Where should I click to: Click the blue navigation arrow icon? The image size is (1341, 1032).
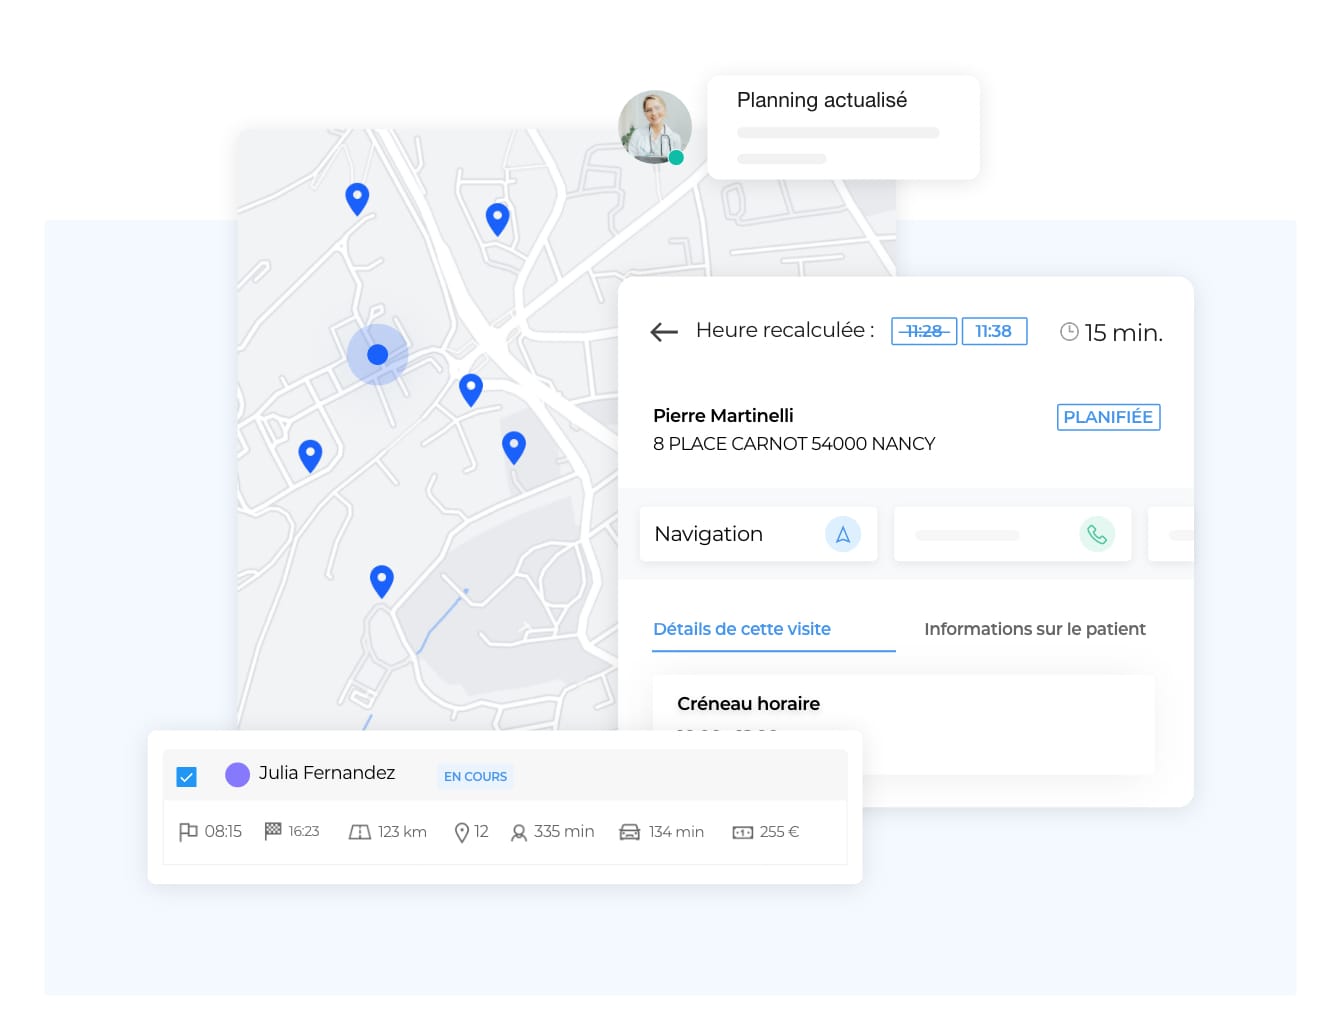pos(843,534)
